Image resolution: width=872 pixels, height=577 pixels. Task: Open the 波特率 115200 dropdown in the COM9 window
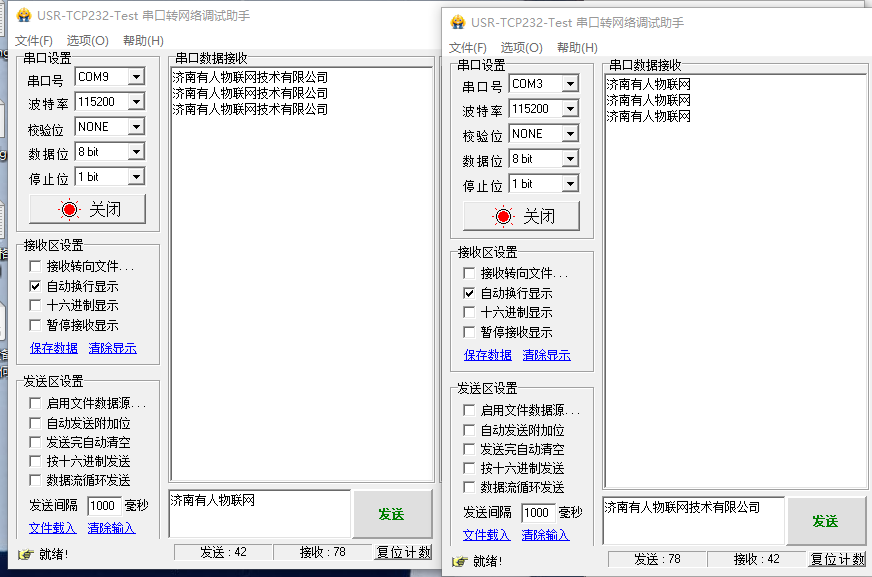(136, 102)
